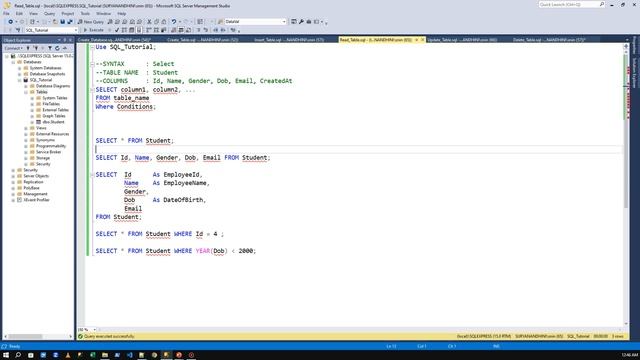Image resolution: width=640 pixels, height=360 pixels.
Task: Close the active Read_Table.sql tab
Action: [422, 40]
